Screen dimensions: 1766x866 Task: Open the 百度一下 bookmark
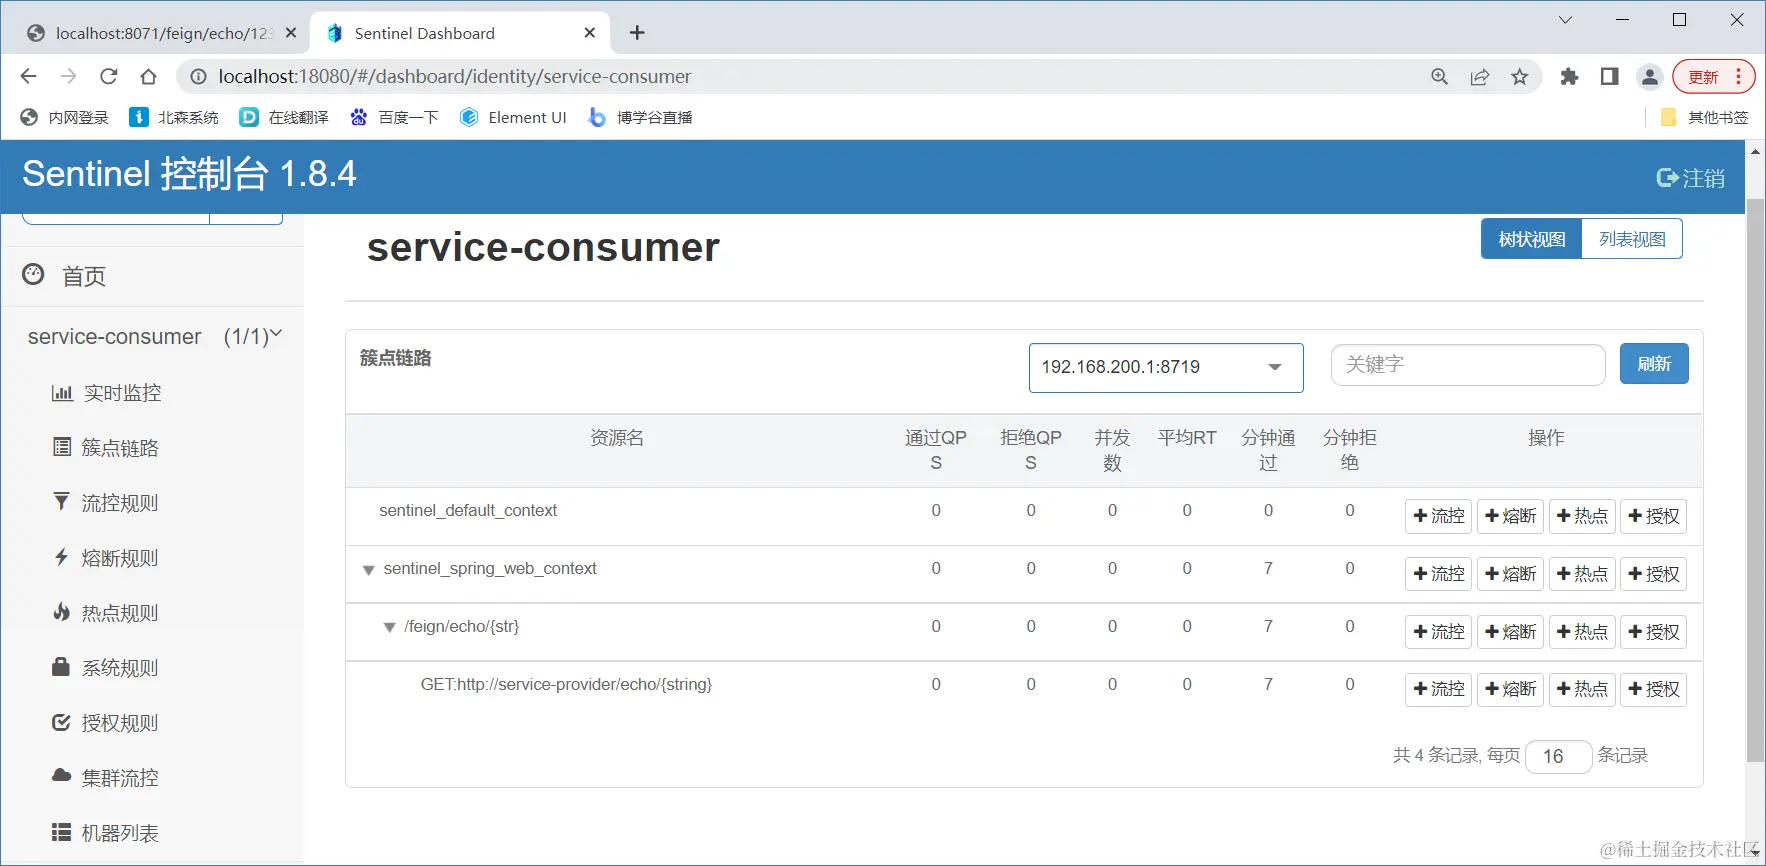[x=394, y=117]
